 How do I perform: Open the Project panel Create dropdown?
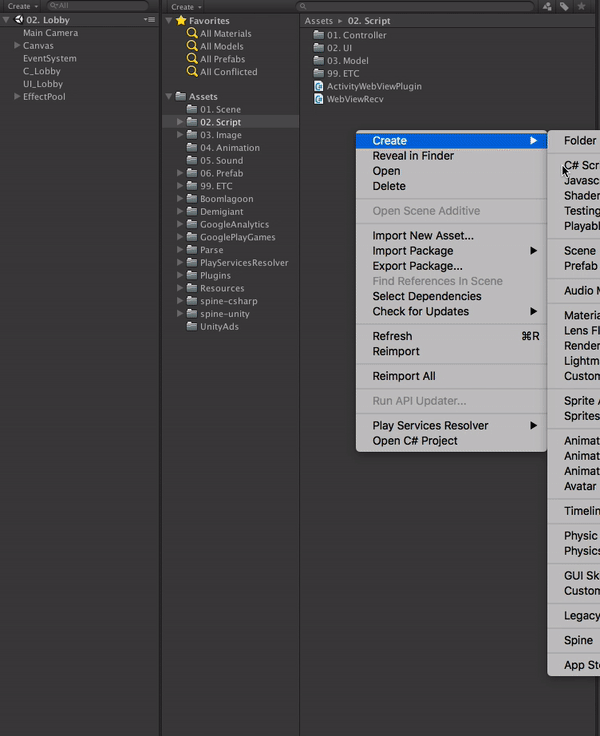(186, 7)
